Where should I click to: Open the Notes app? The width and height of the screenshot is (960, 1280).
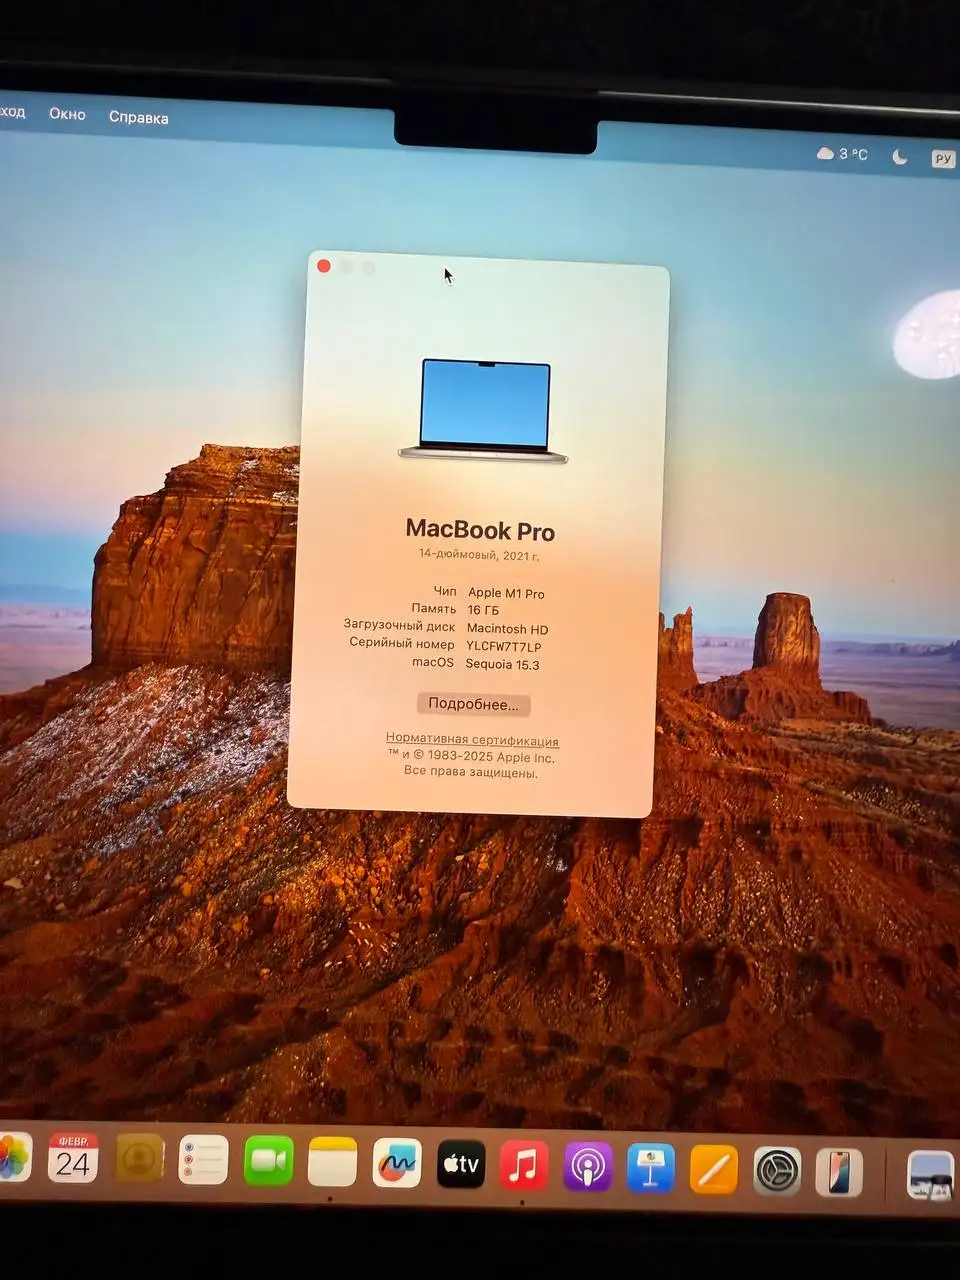pyautogui.click(x=331, y=1163)
